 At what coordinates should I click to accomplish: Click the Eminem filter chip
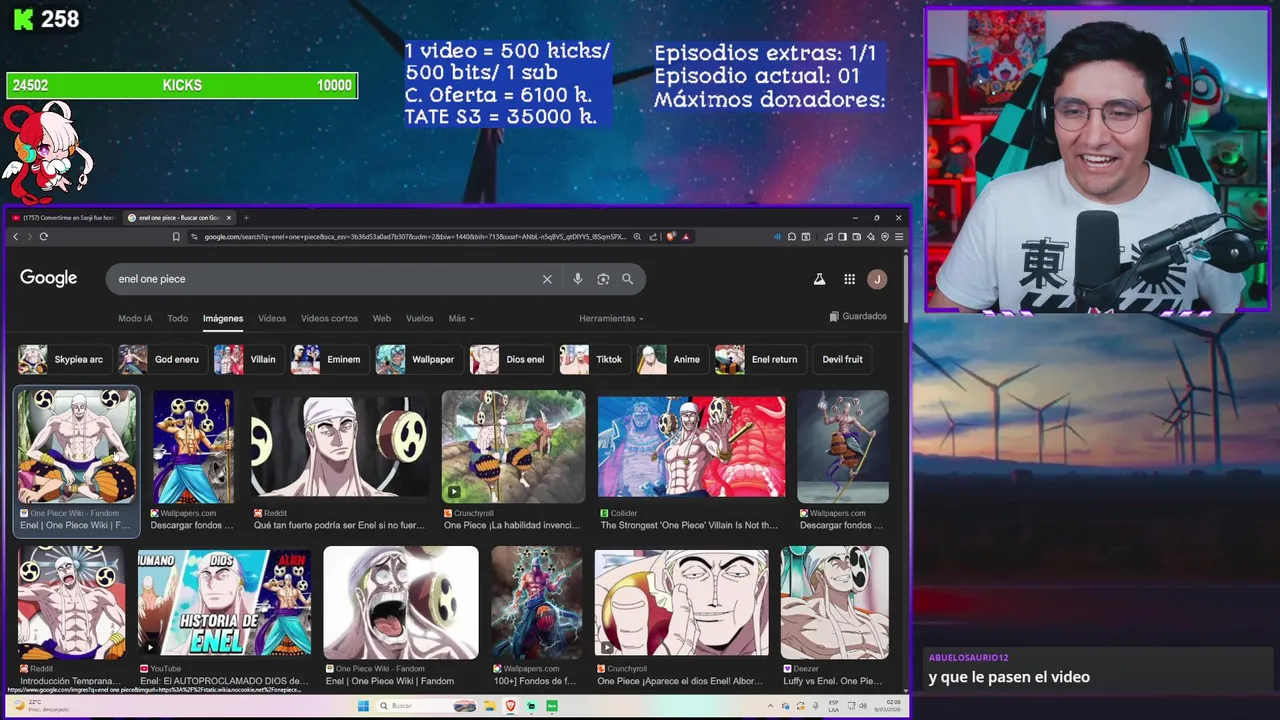[x=328, y=359]
